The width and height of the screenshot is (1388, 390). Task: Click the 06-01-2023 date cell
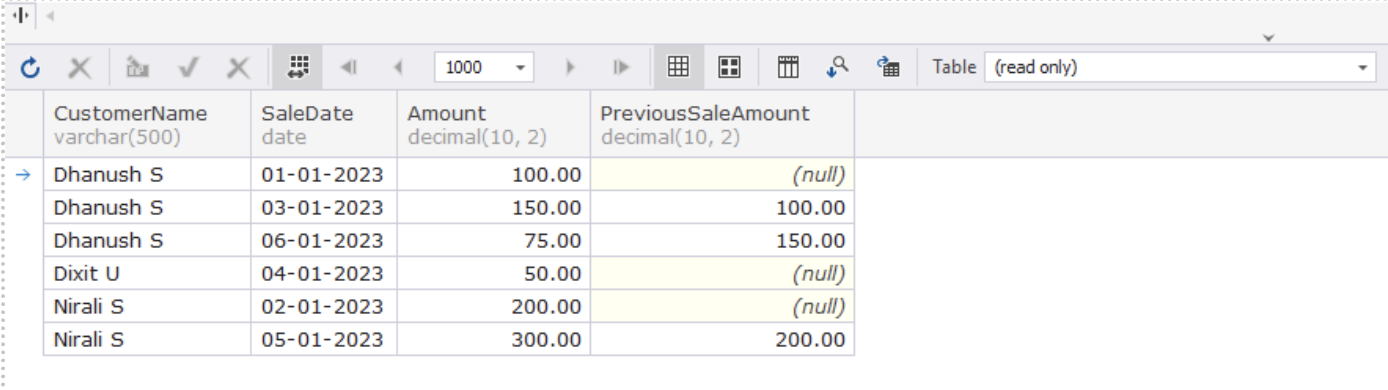(x=324, y=240)
